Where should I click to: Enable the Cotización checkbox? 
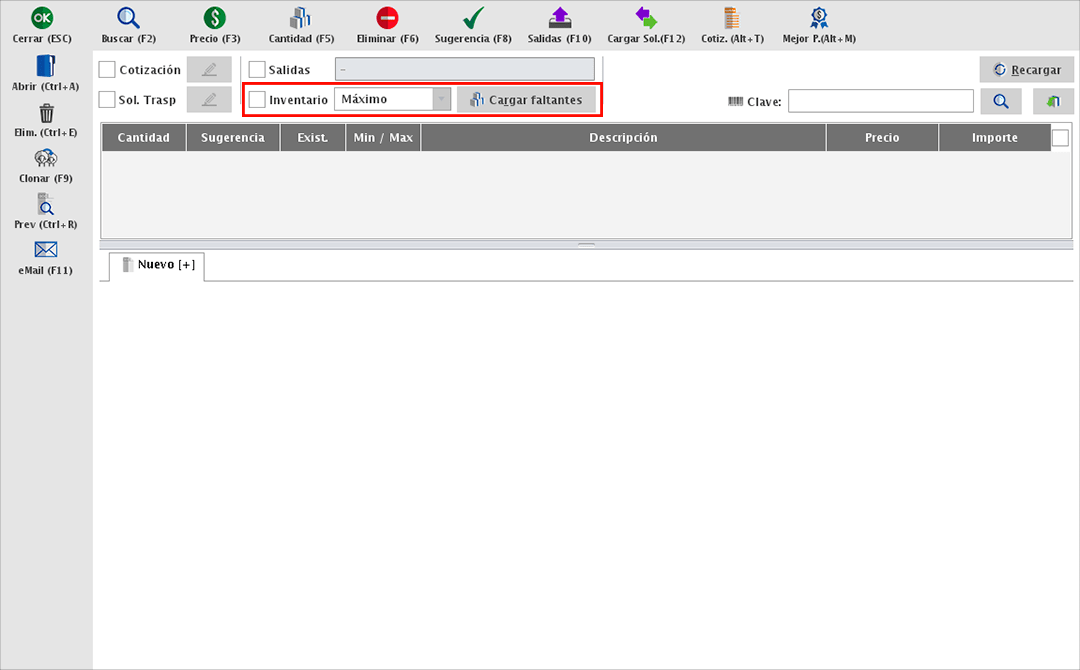108,70
